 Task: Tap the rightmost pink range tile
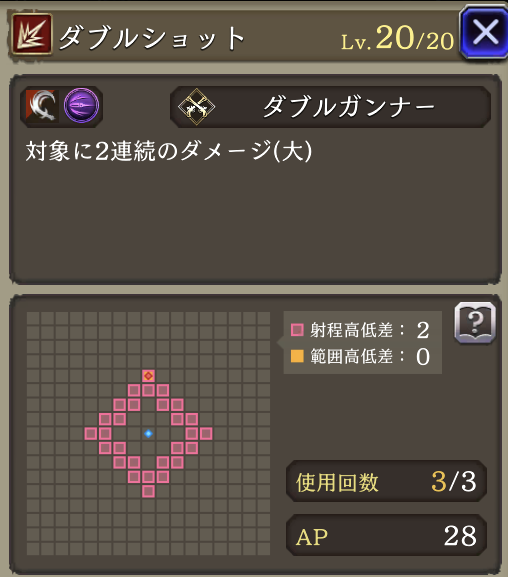click(x=206, y=433)
